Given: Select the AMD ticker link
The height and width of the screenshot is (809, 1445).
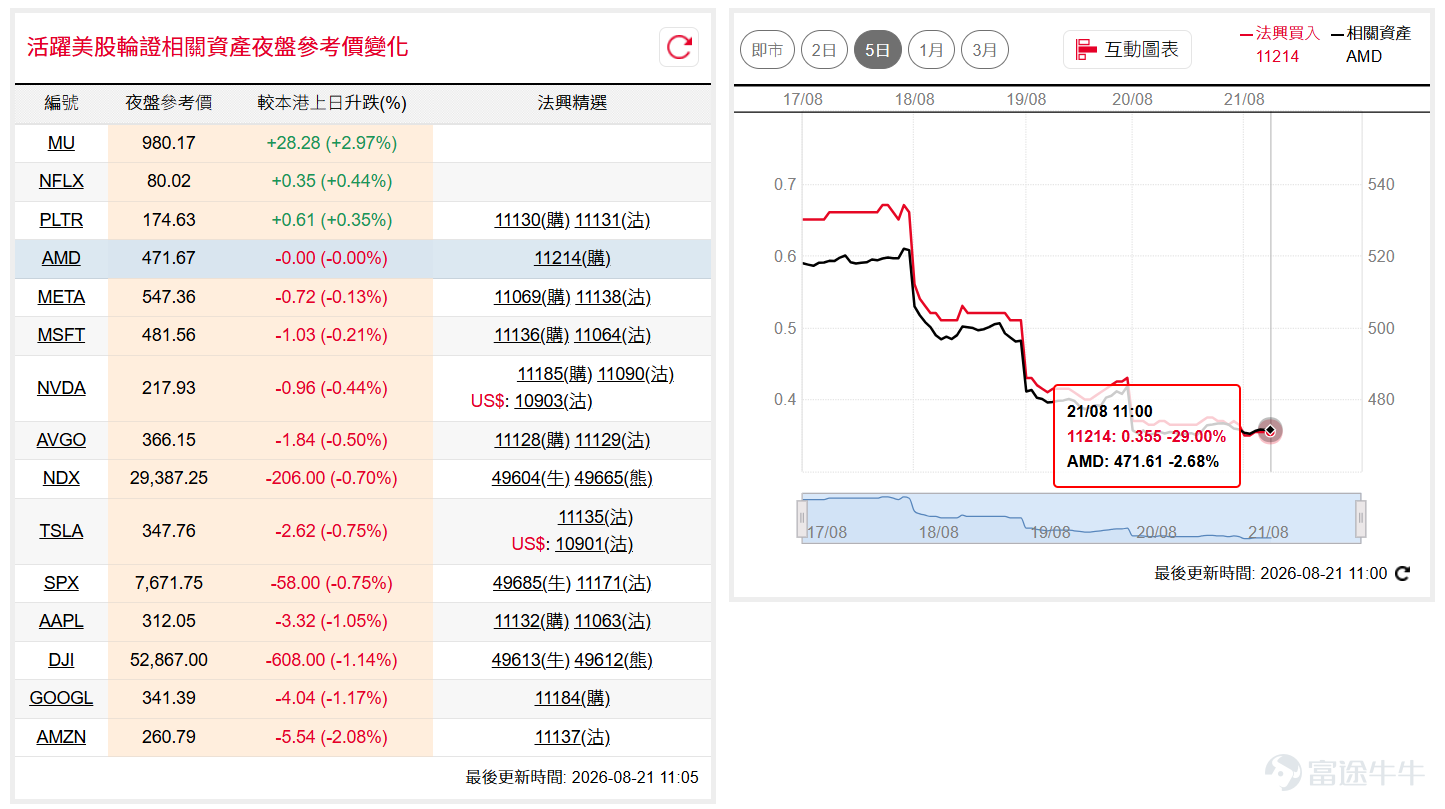Looking at the screenshot, I should [61, 258].
